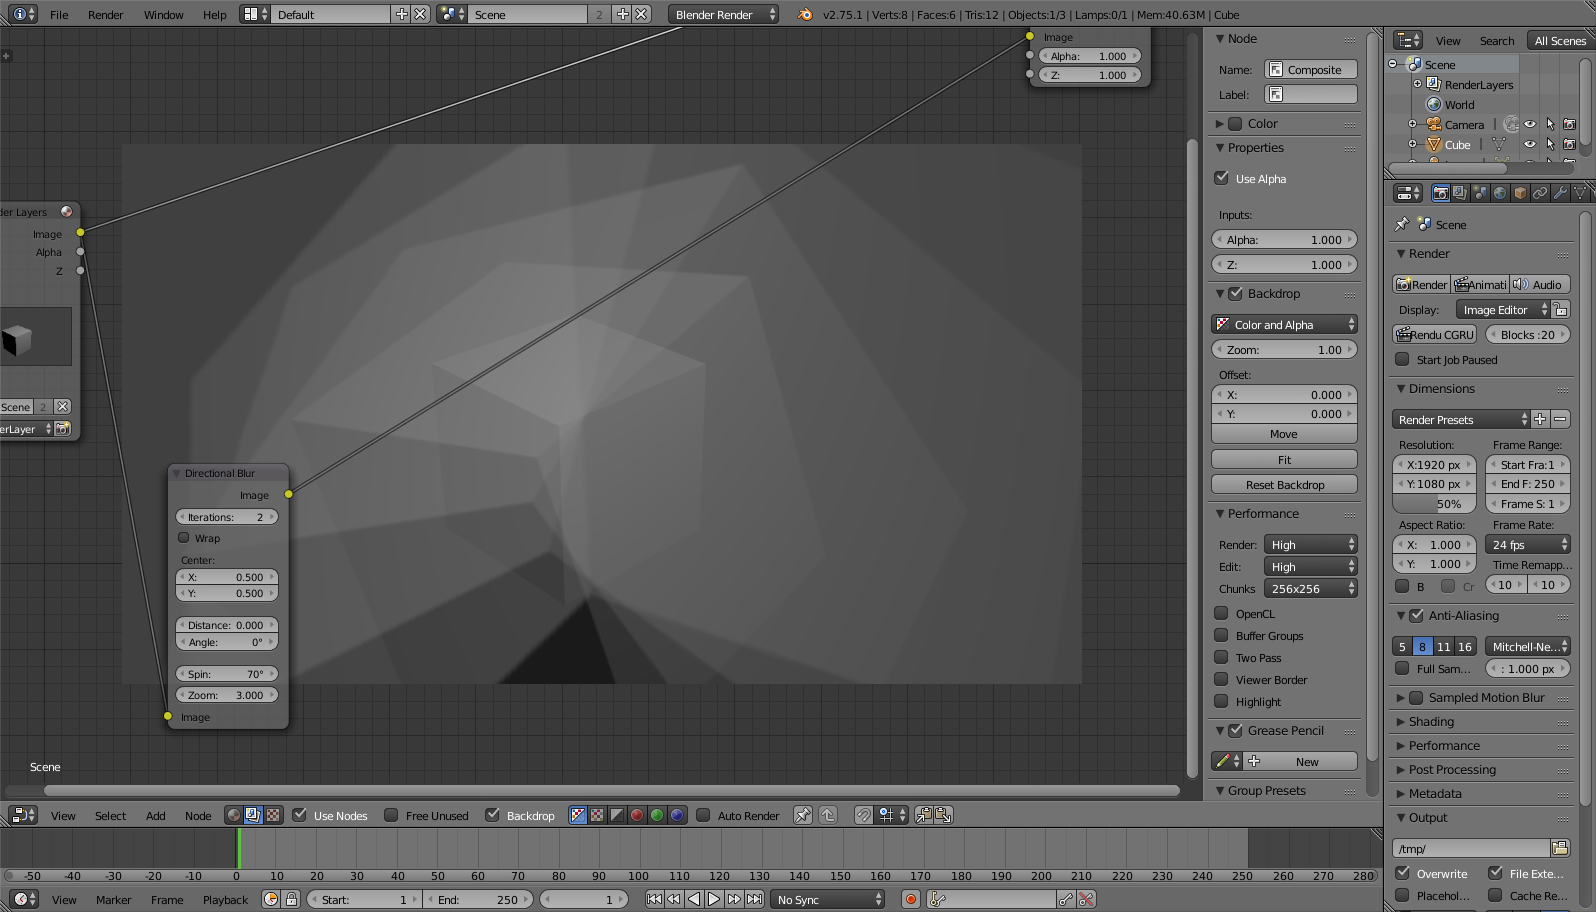Toggle Camera visibility eye in outliner
The image size is (1596, 912).
[1530, 124]
